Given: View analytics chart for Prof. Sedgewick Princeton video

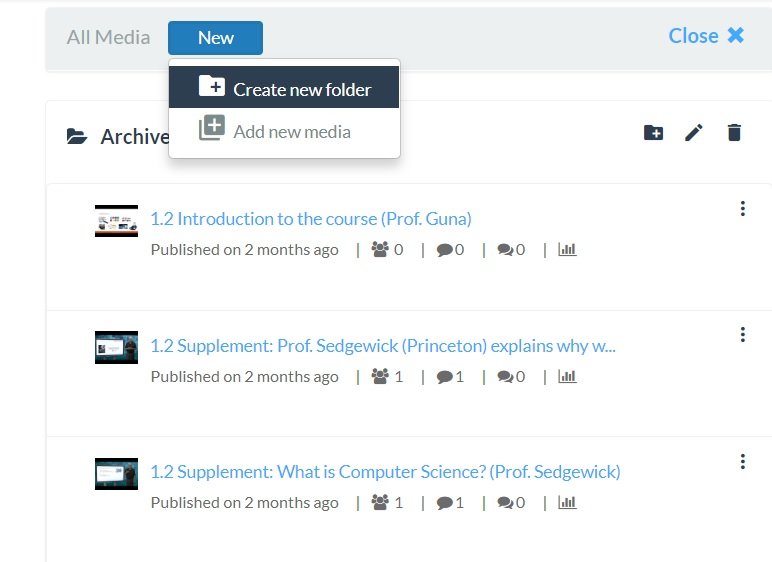Looking at the screenshot, I should (567, 376).
